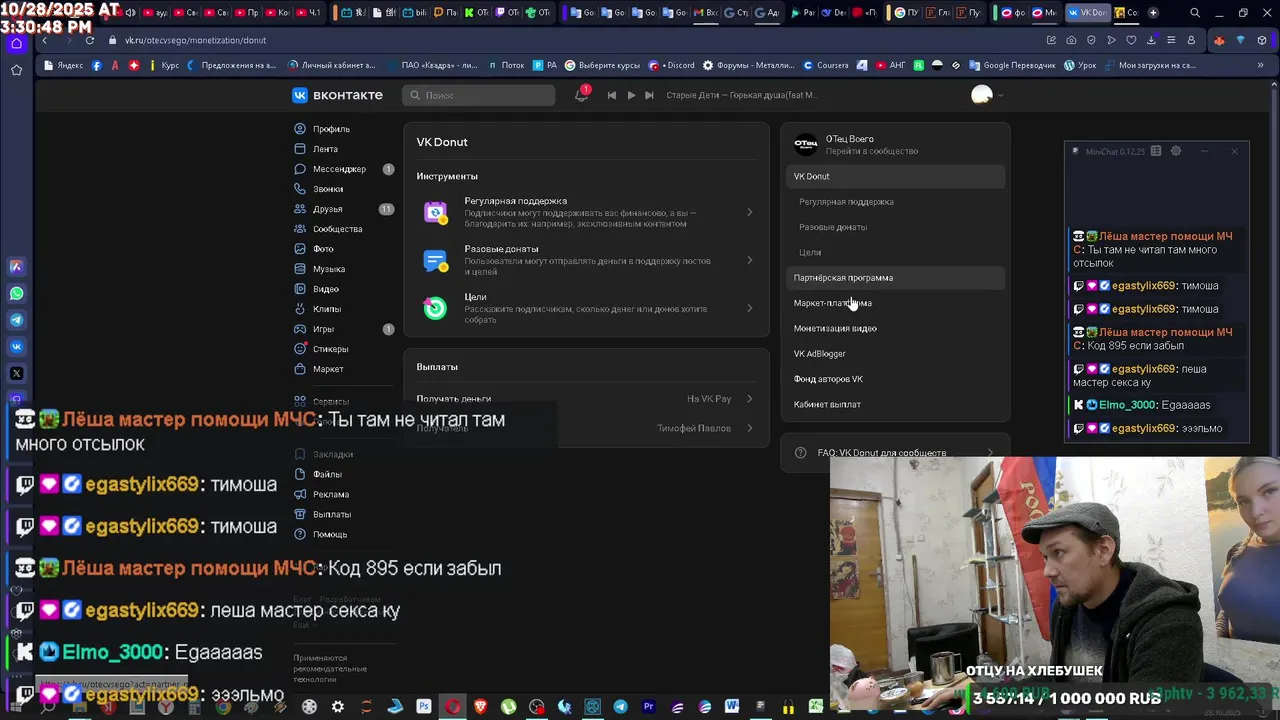The height and width of the screenshot is (720, 1280).
Task: Open the Discord bookmark
Action: [x=672, y=65]
